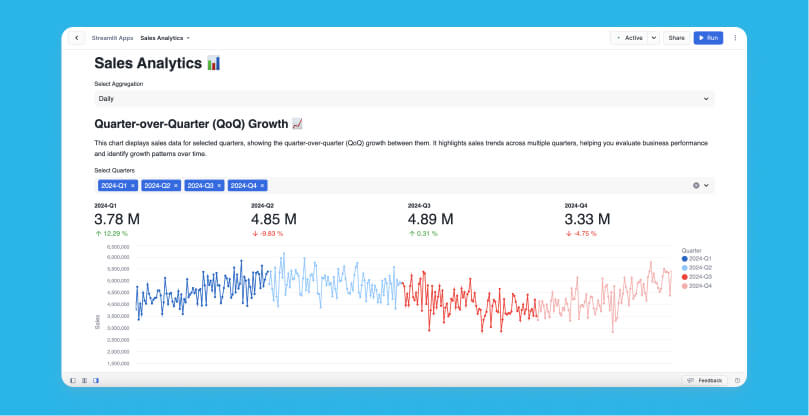This screenshot has width=809, height=416.
Task: Clear all selected quarters
Action: (x=696, y=185)
